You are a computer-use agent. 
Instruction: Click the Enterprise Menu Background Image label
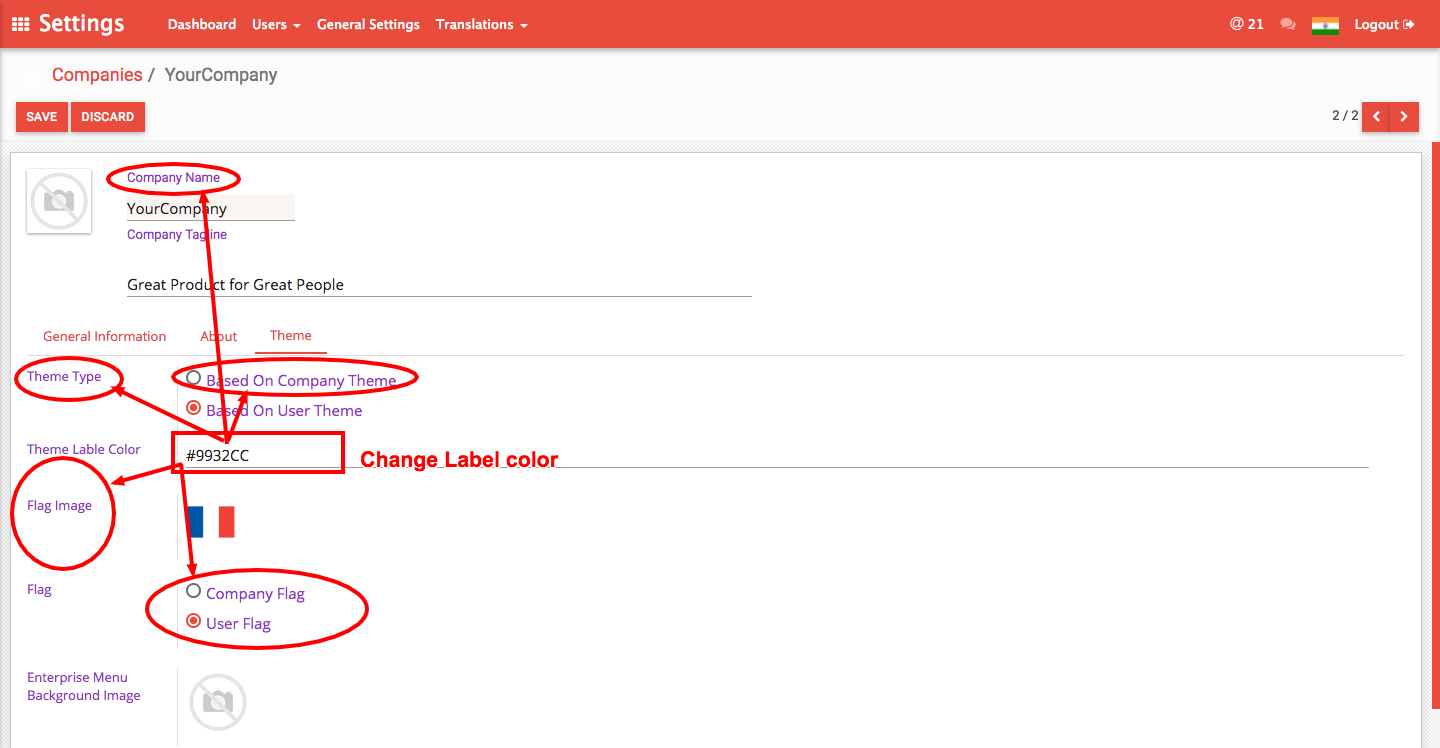click(x=84, y=686)
